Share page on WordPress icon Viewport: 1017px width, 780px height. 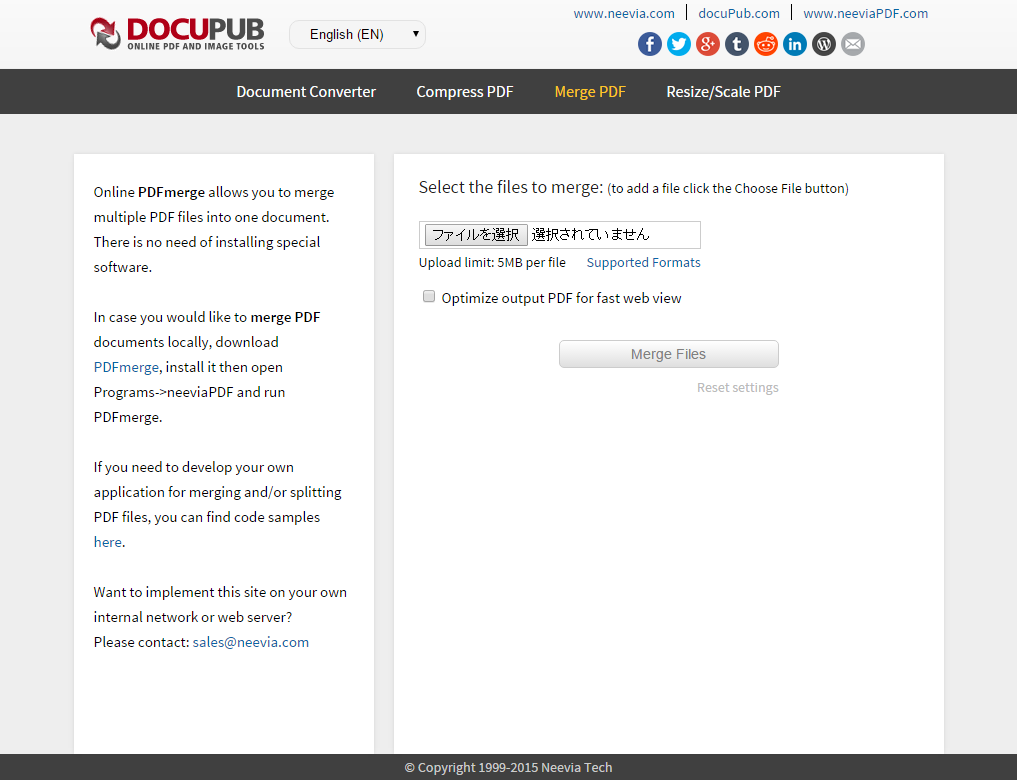coord(824,44)
